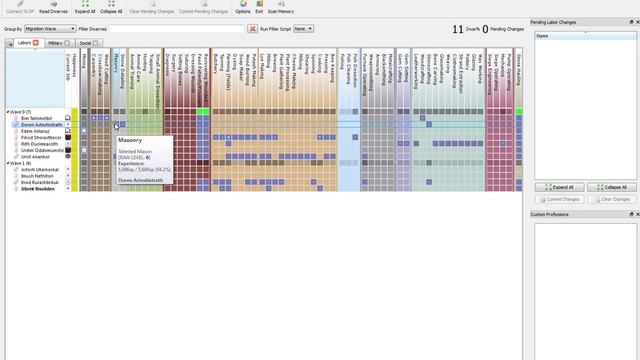The width and height of the screenshot is (640, 360).
Task: Clear the dwarf filter with red X
Action: 253,29
